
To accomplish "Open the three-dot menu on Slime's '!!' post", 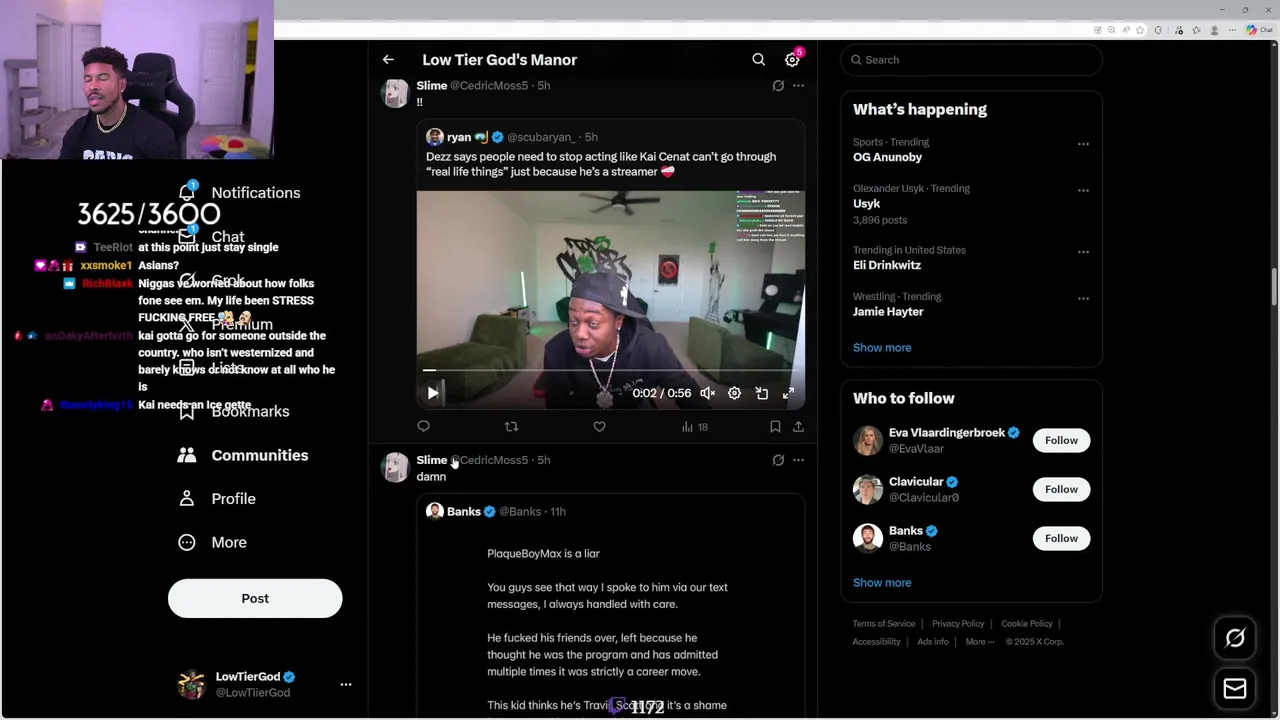I will (x=798, y=86).
